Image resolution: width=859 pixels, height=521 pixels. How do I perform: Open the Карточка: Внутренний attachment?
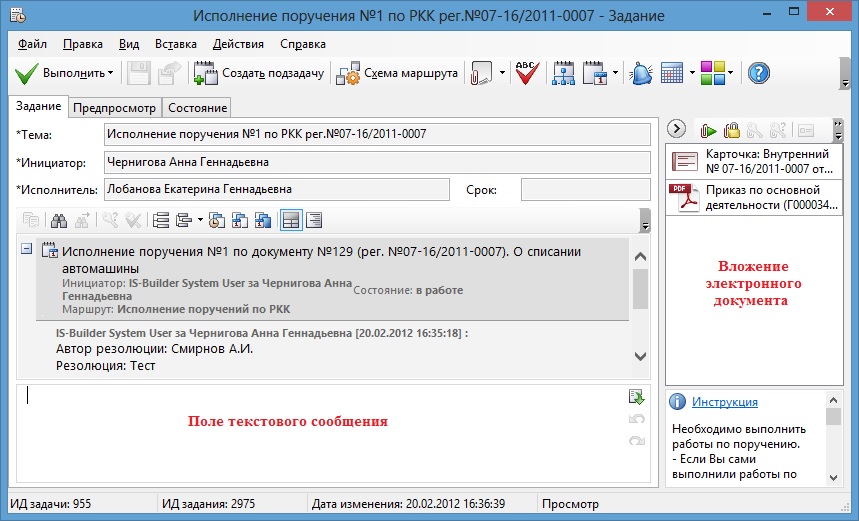click(x=758, y=160)
